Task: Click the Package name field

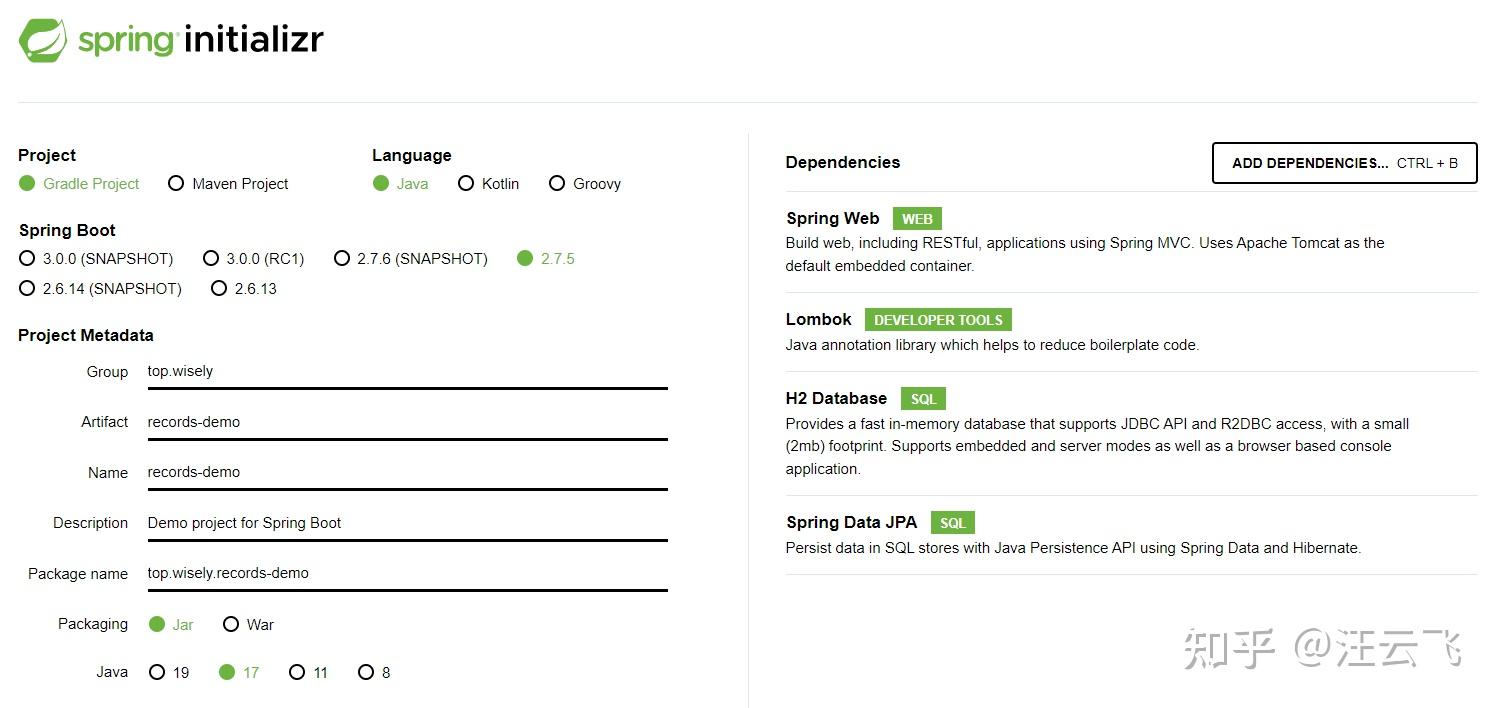Action: pyautogui.click(x=406, y=573)
